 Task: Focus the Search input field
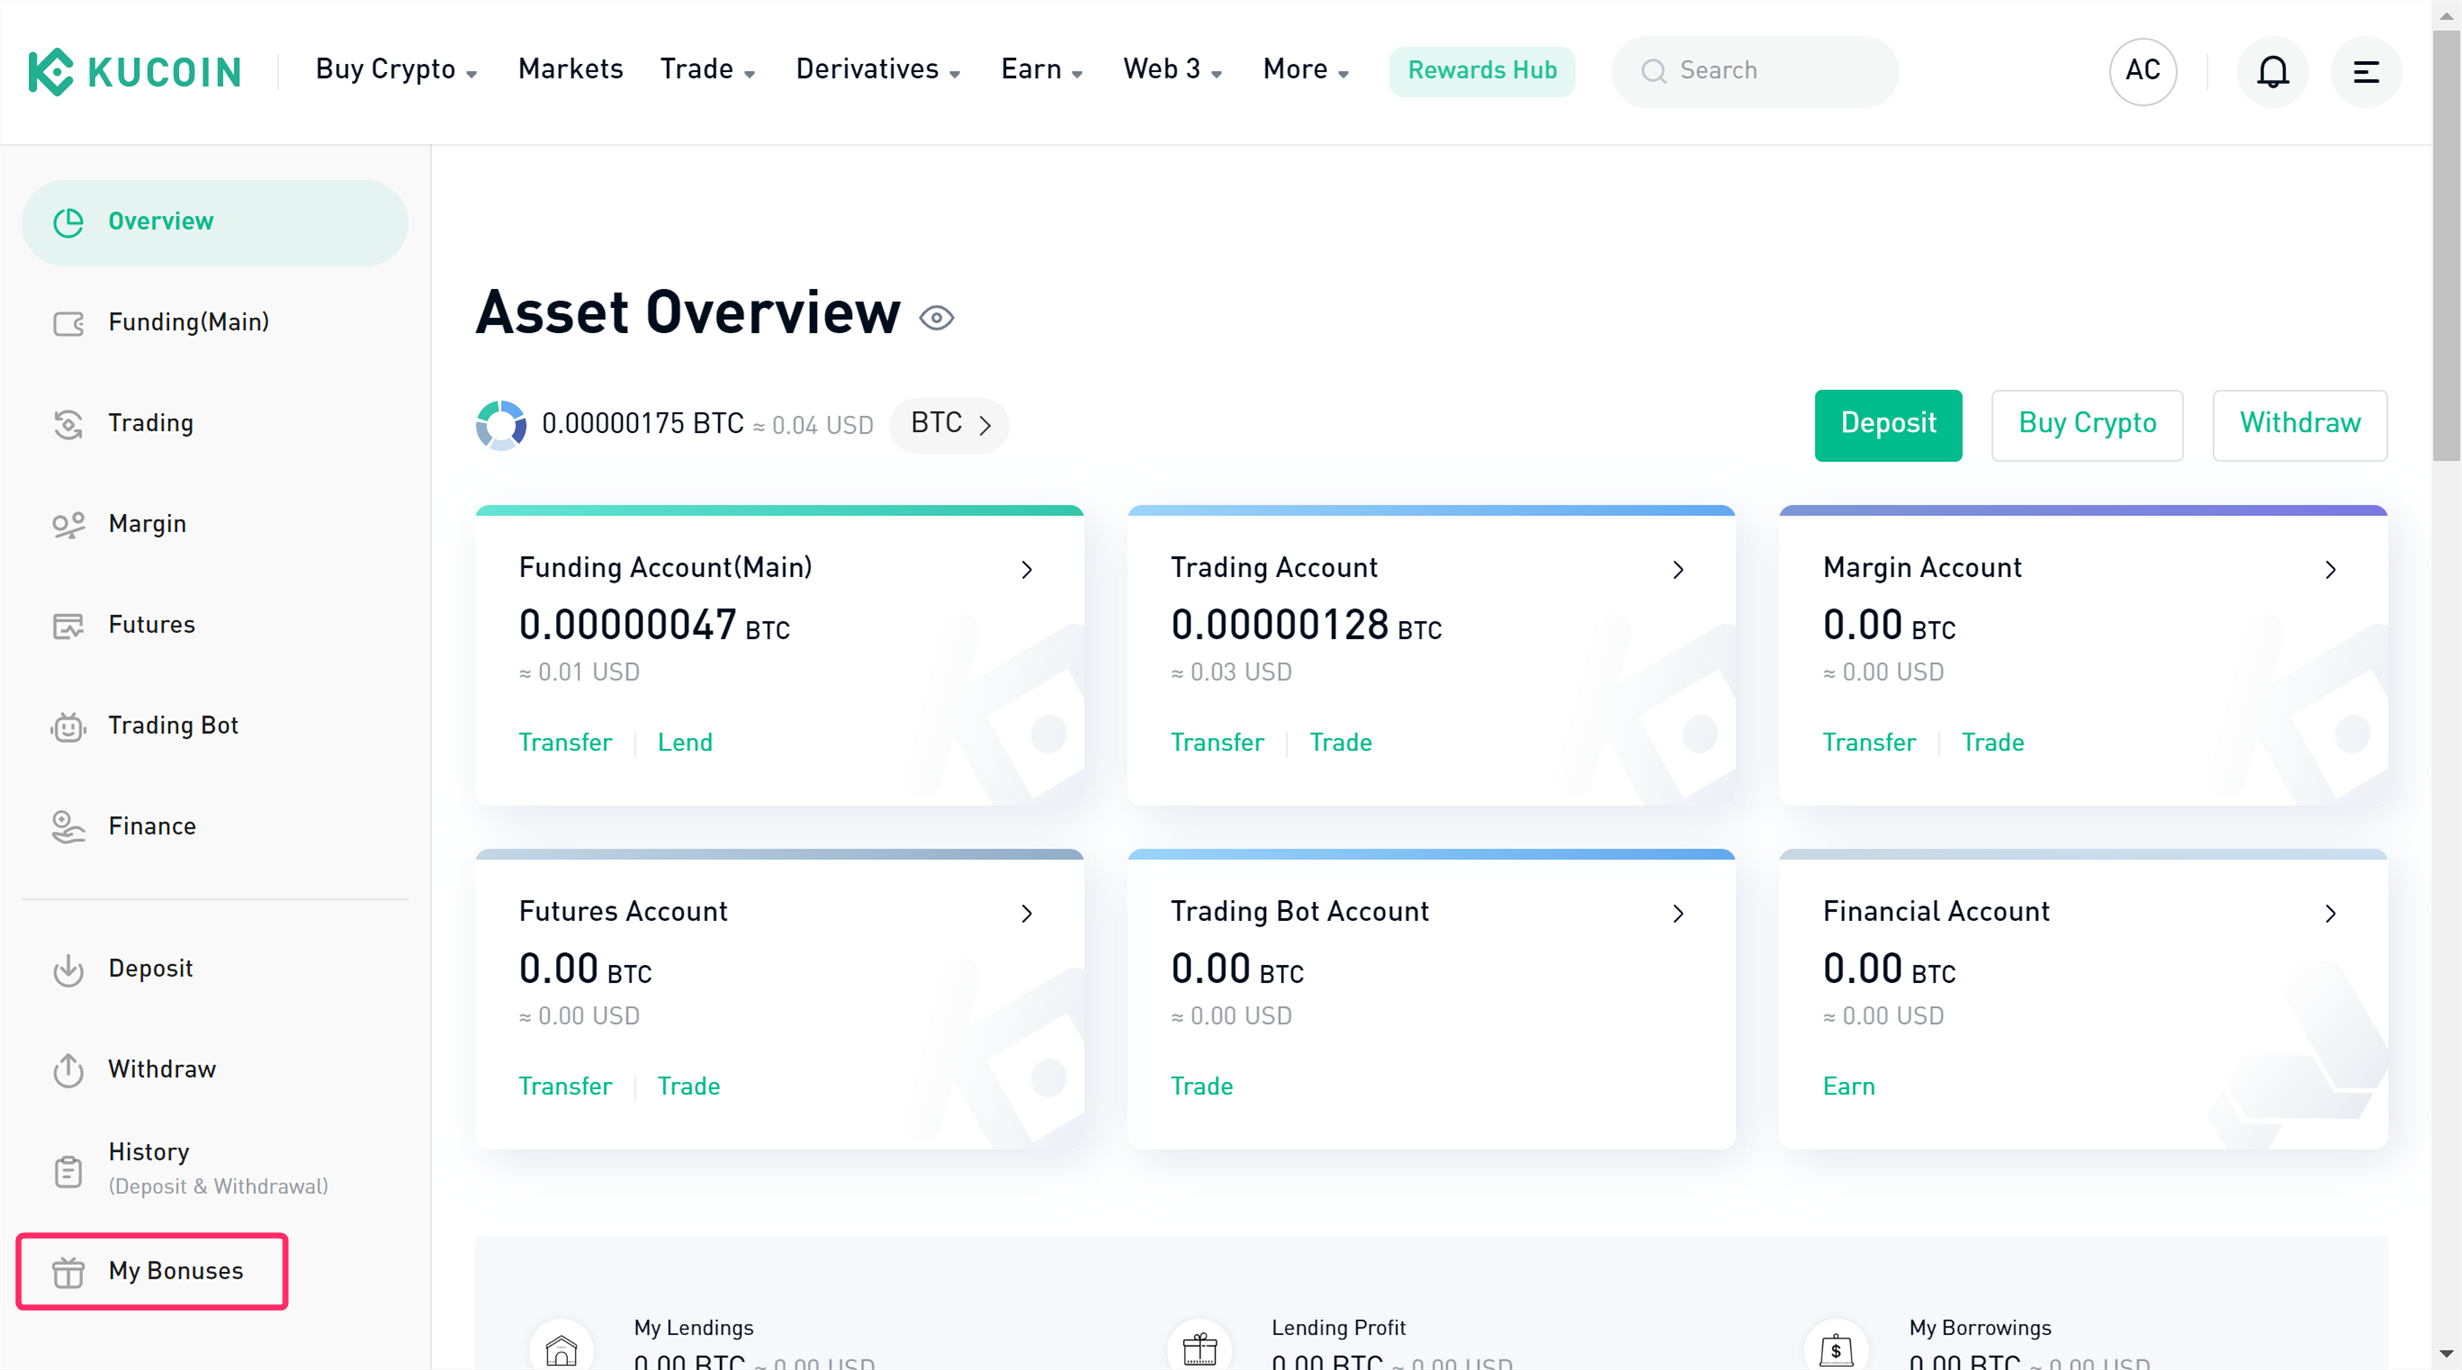coord(1754,71)
